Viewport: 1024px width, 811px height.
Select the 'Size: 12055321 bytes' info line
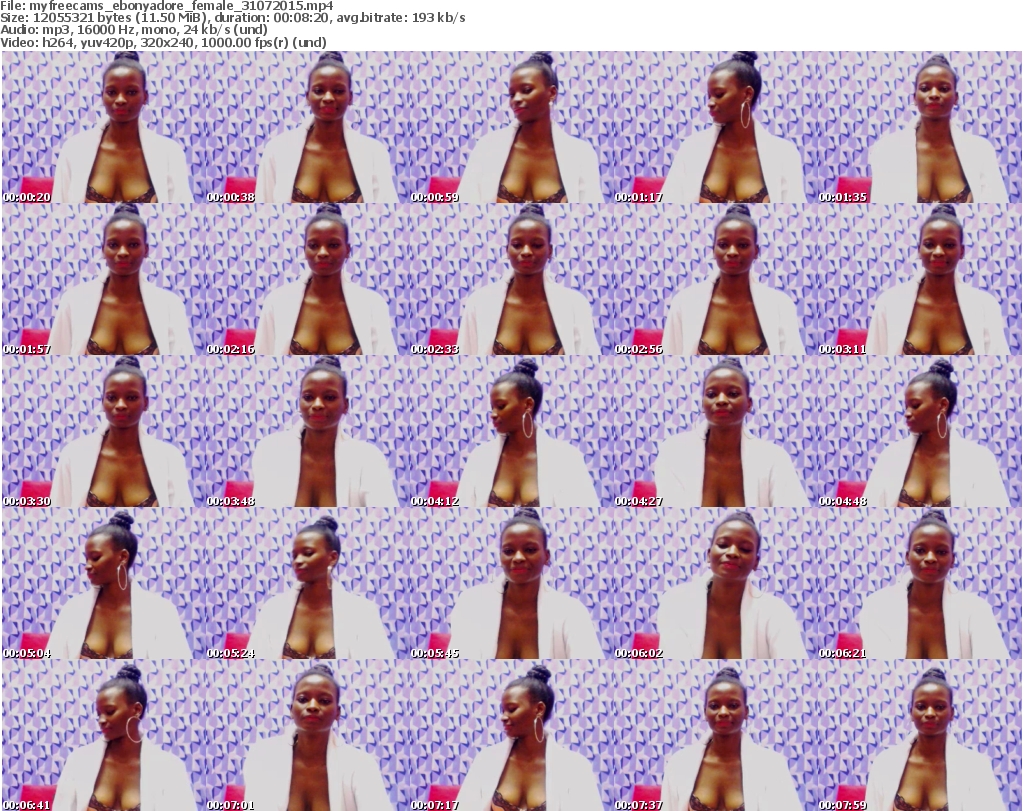point(232,18)
